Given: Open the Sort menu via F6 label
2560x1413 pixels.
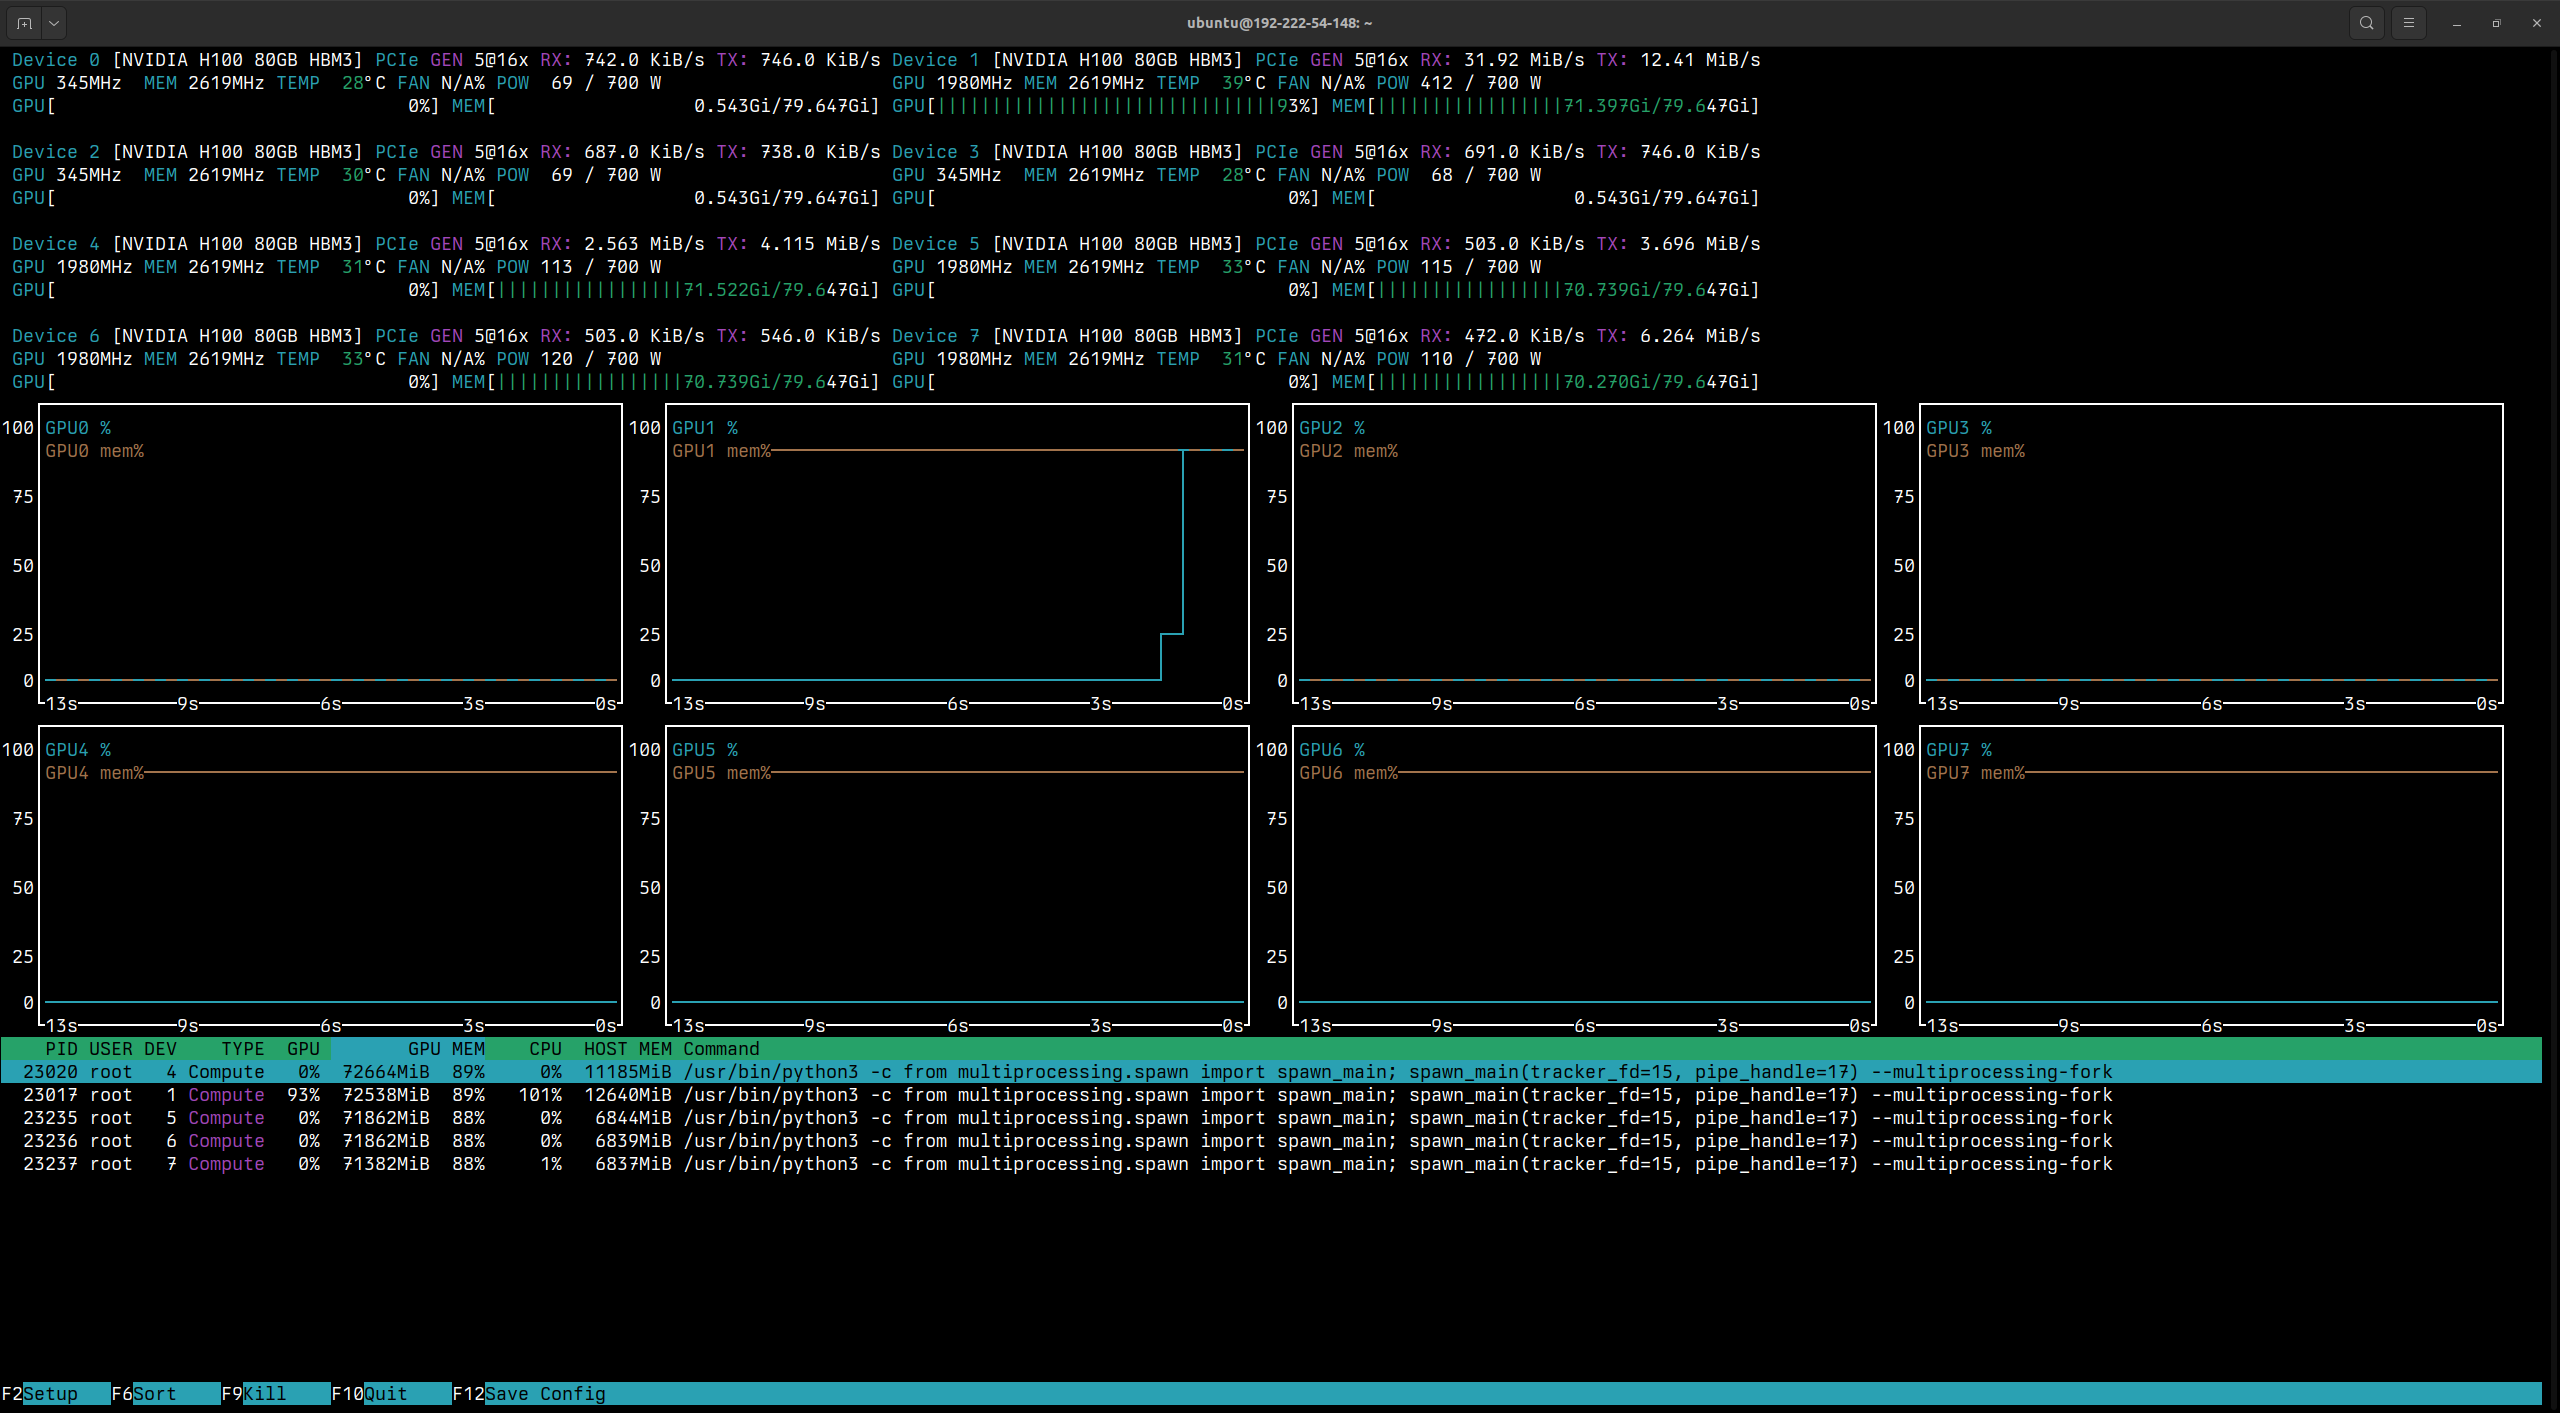Looking at the screenshot, I should (x=155, y=1393).
